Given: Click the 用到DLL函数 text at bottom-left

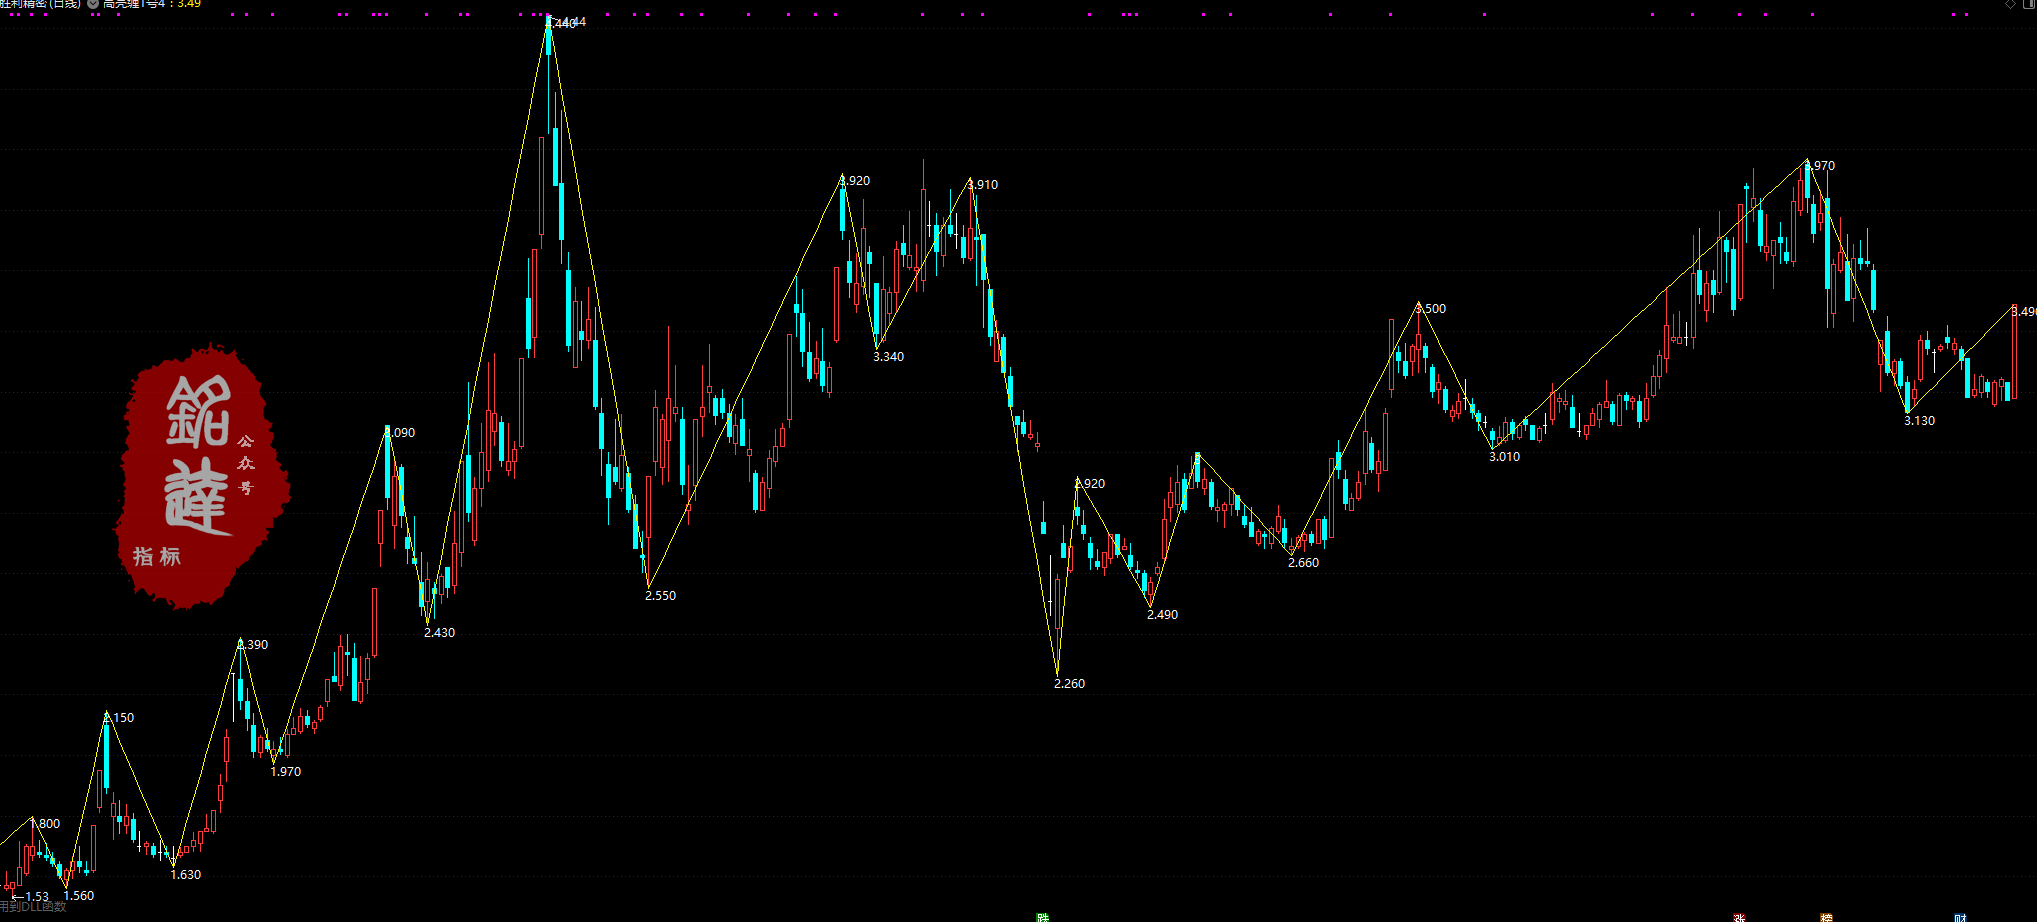Looking at the screenshot, I should coord(33,907).
